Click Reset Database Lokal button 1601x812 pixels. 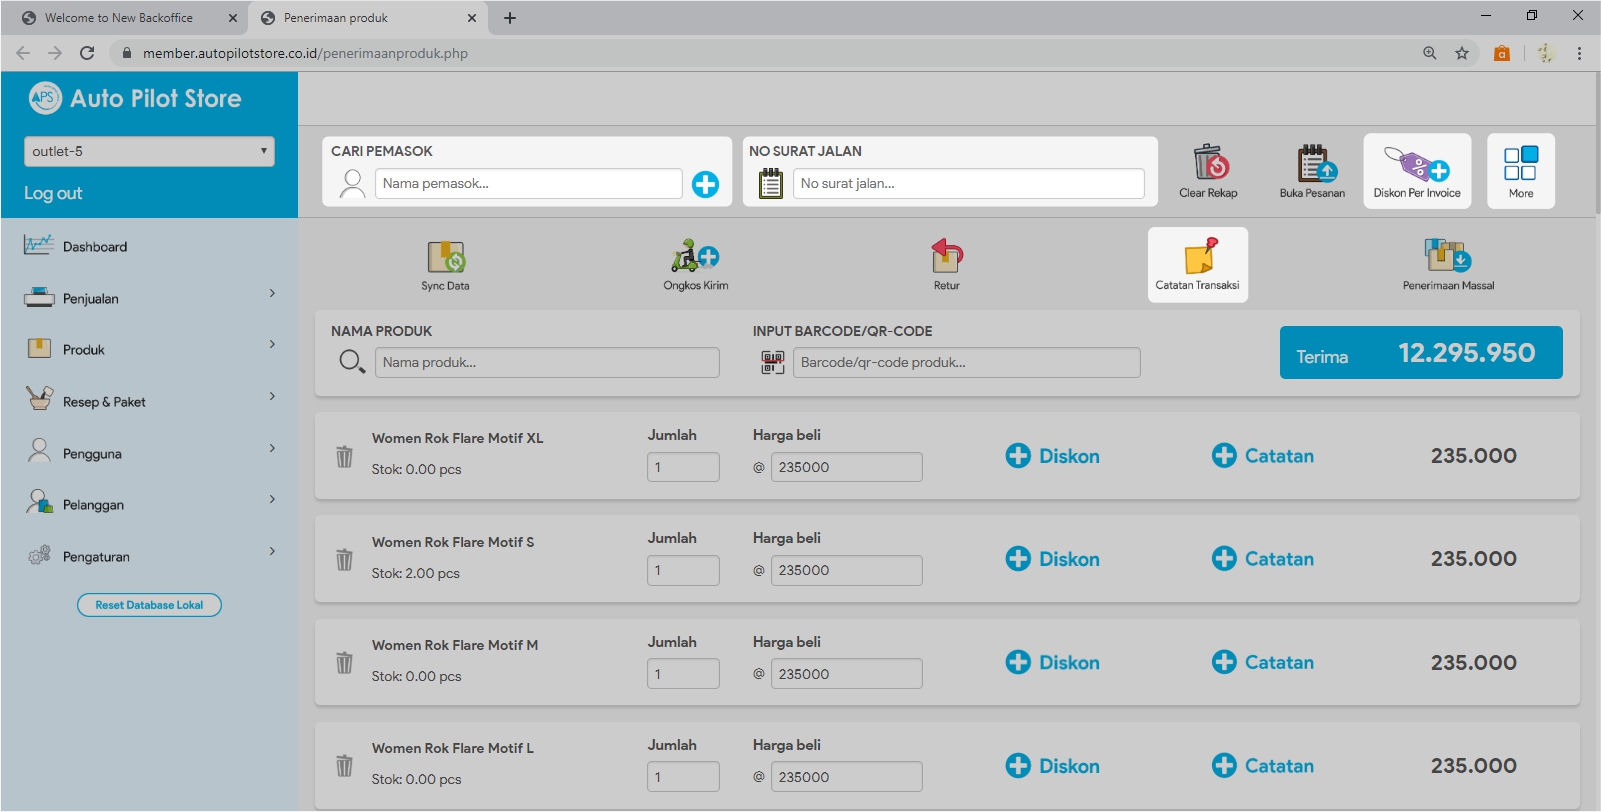[149, 605]
